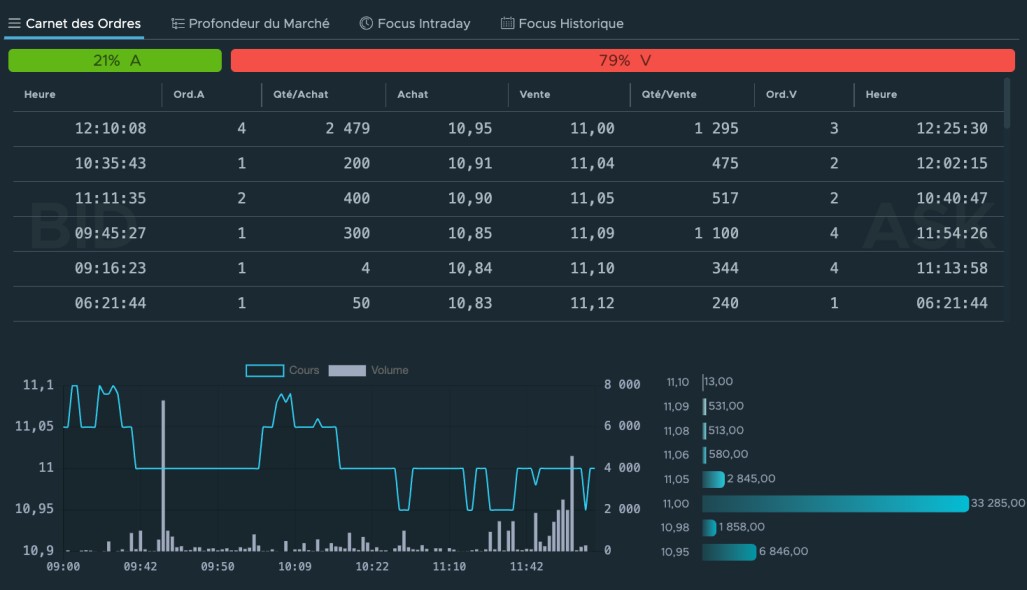Sort by the Vente column header
This screenshot has width=1027, height=590.
point(534,95)
